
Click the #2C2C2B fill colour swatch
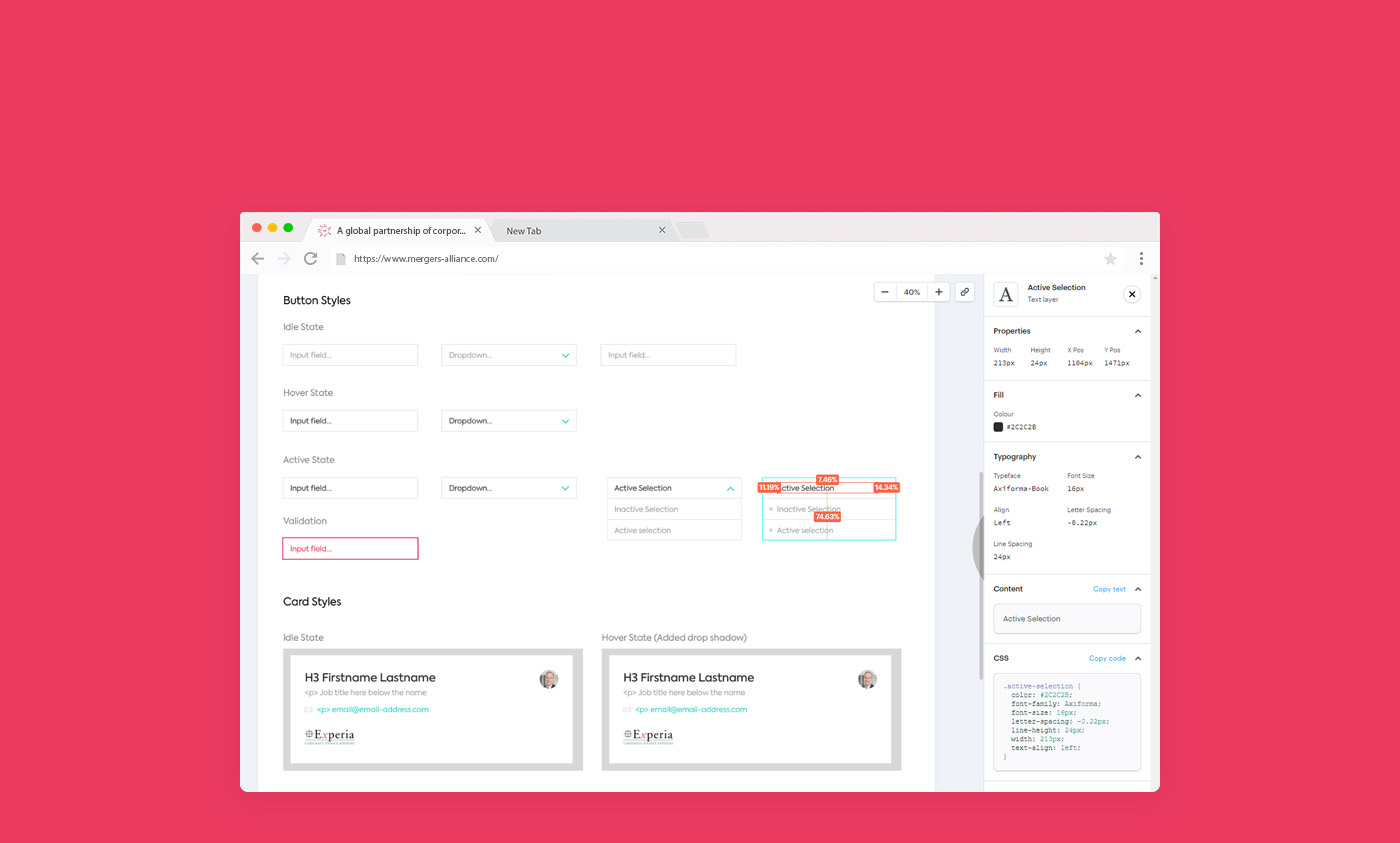[x=998, y=427]
